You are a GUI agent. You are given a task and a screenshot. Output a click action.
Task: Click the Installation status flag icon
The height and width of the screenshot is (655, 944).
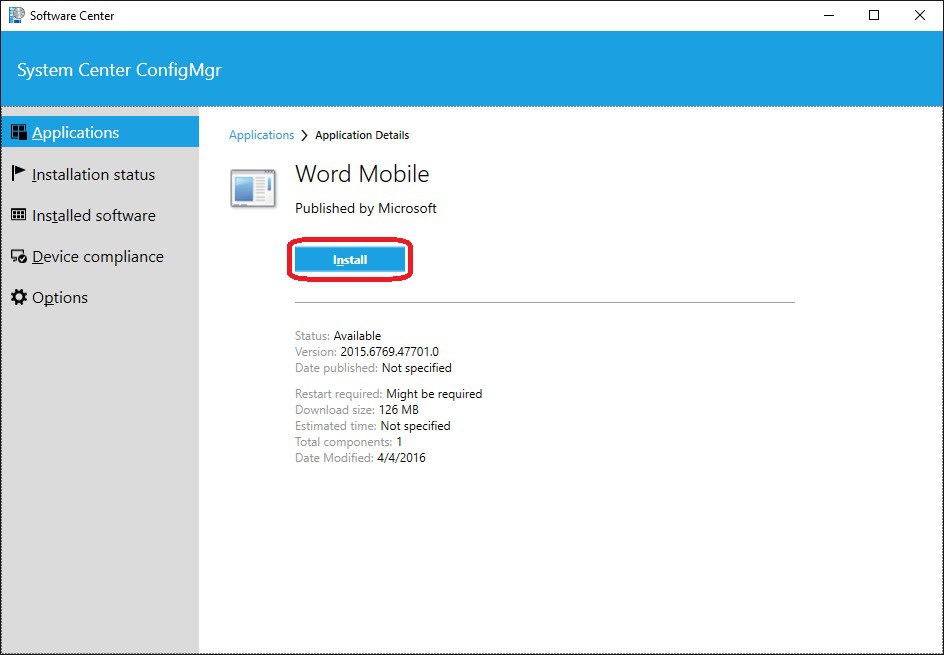click(x=19, y=173)
